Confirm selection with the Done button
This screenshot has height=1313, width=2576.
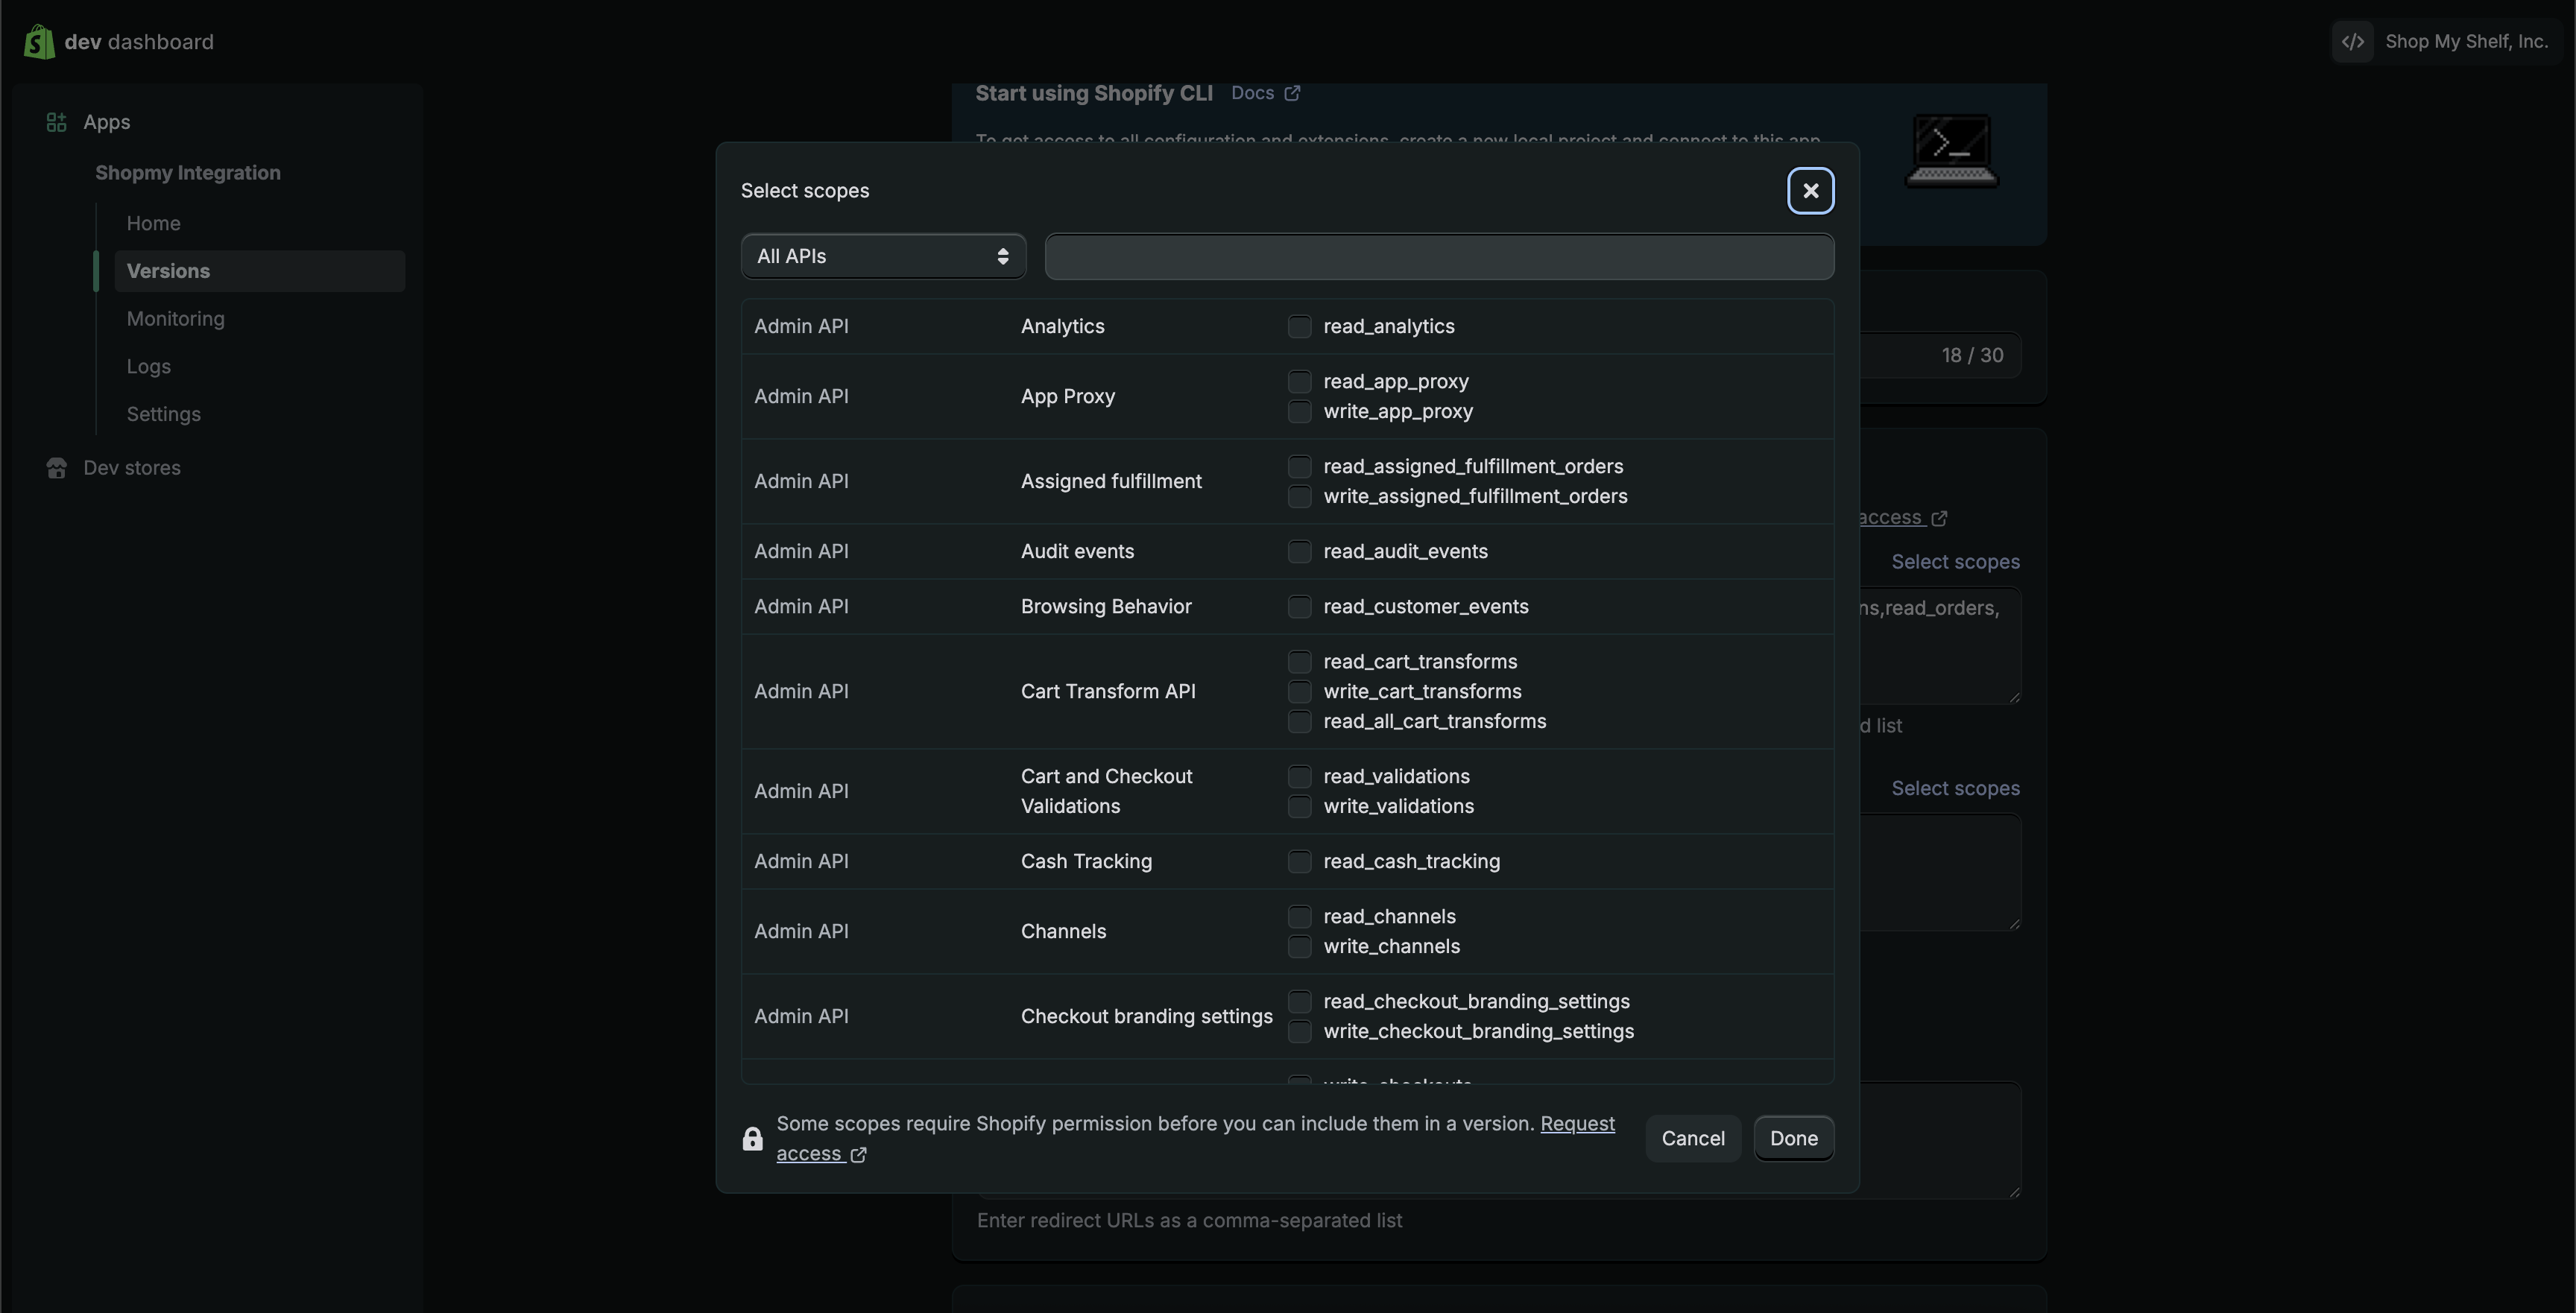click(1793, 1138)
